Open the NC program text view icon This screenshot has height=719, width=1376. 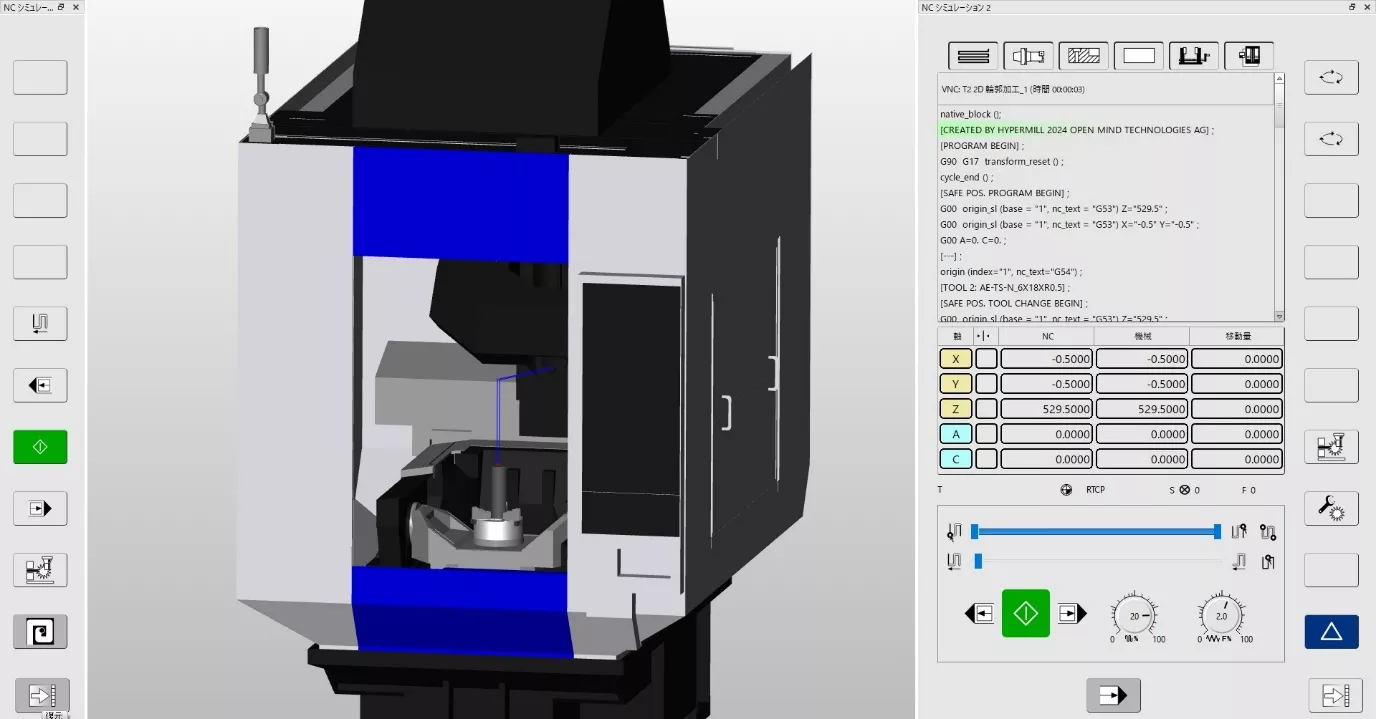972,56
